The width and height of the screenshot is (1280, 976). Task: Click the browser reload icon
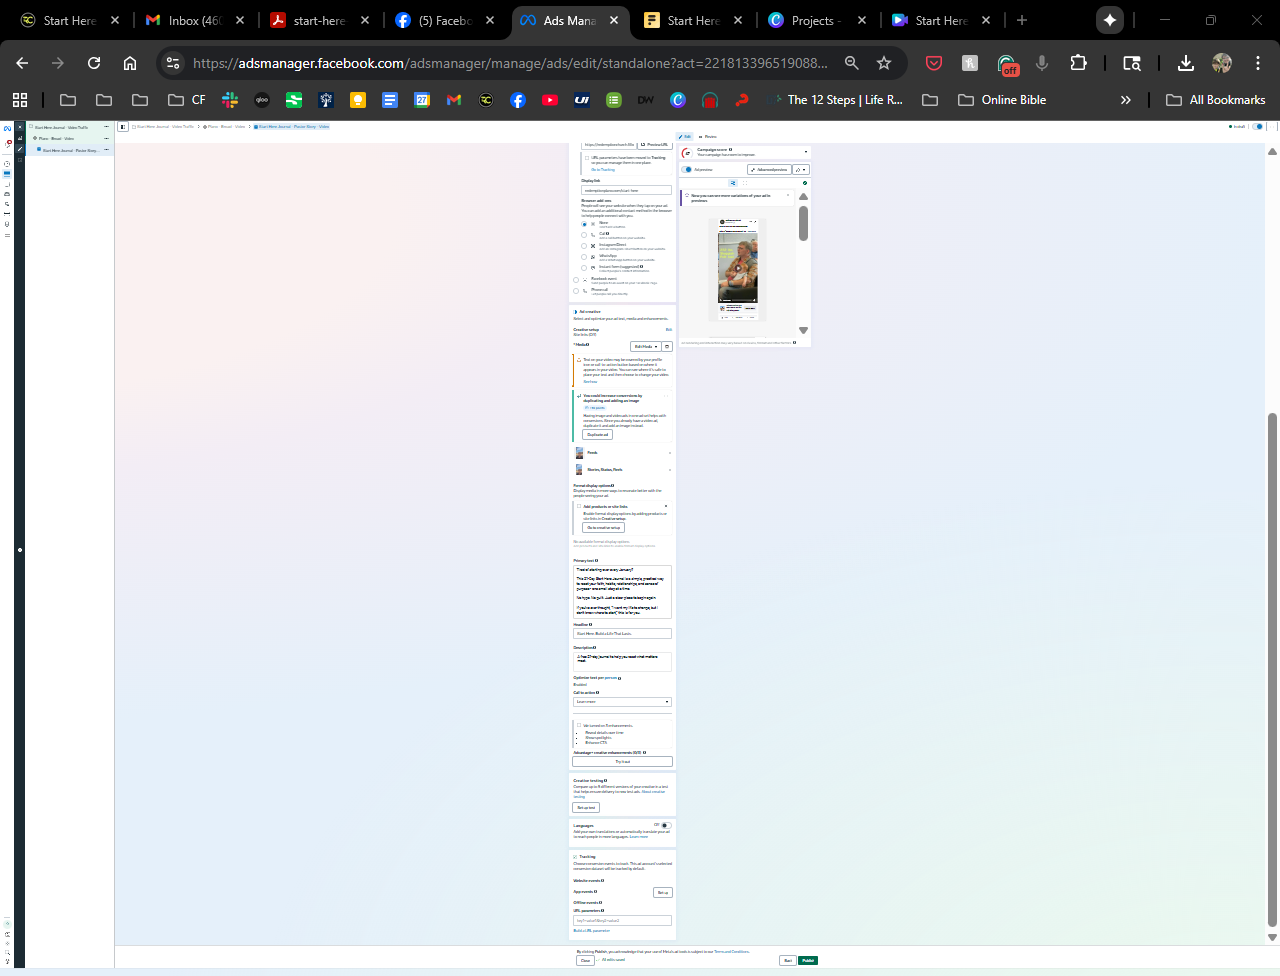click(x=94, y=63)
